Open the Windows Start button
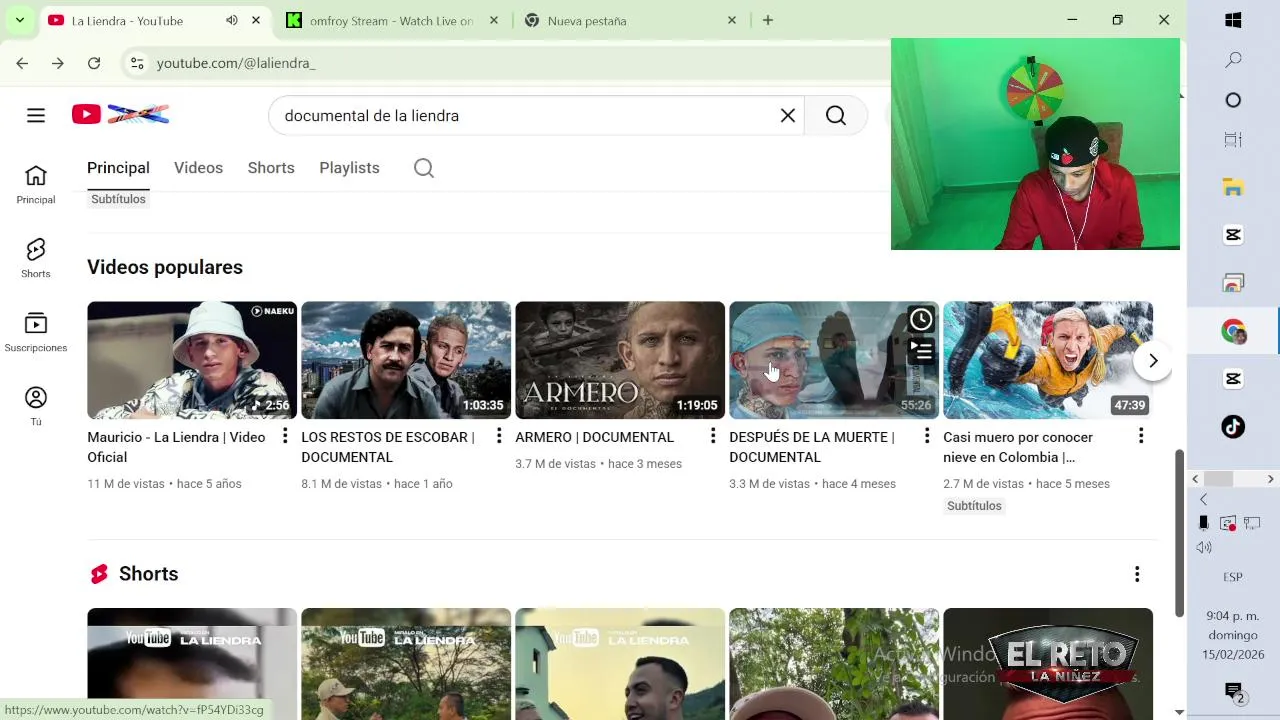Viewport: 1280px width, 720px height. click(1233, 20)
